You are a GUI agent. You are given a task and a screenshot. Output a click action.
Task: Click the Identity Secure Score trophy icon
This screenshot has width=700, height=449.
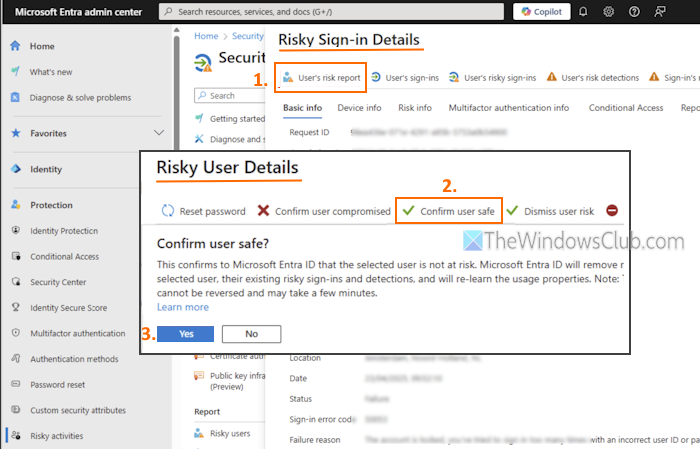click(16, 307)
